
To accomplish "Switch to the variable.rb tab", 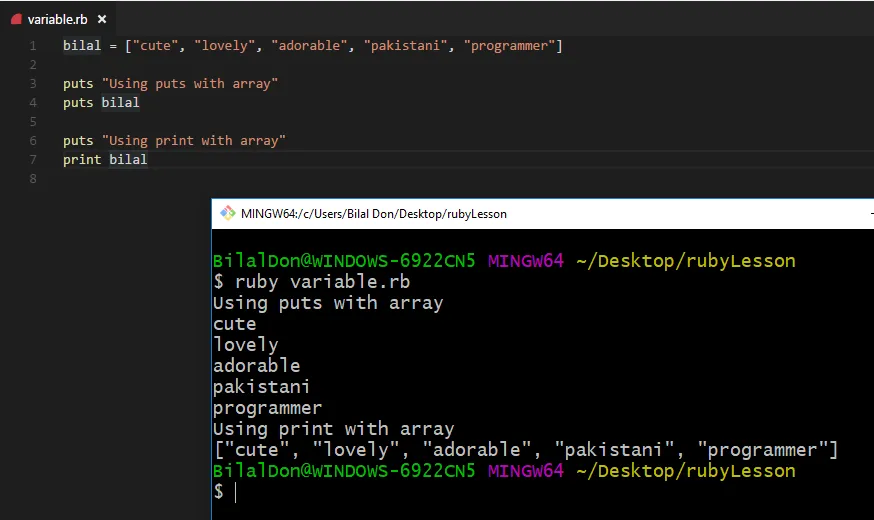I will pos(58,20).
